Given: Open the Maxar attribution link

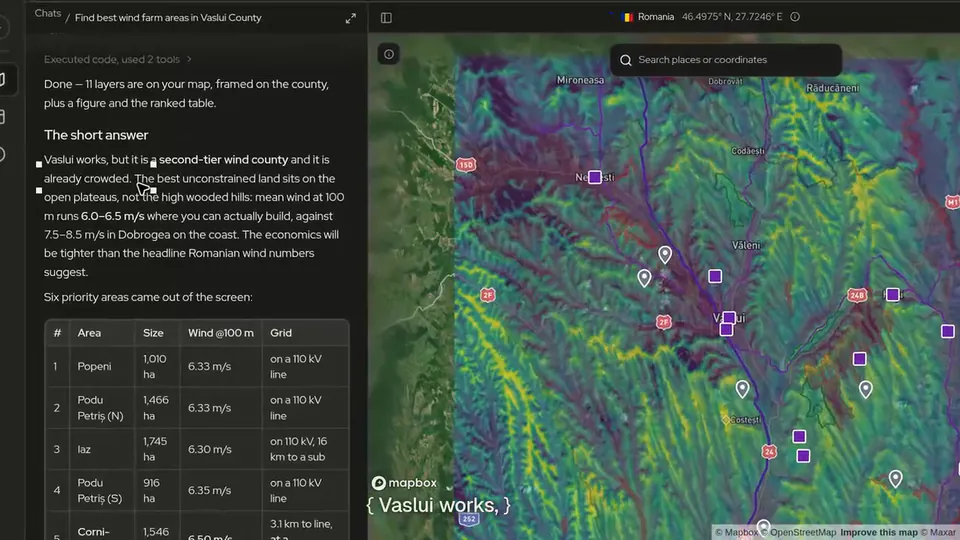Looking at the screenshot, I should (x=938, y=533).
